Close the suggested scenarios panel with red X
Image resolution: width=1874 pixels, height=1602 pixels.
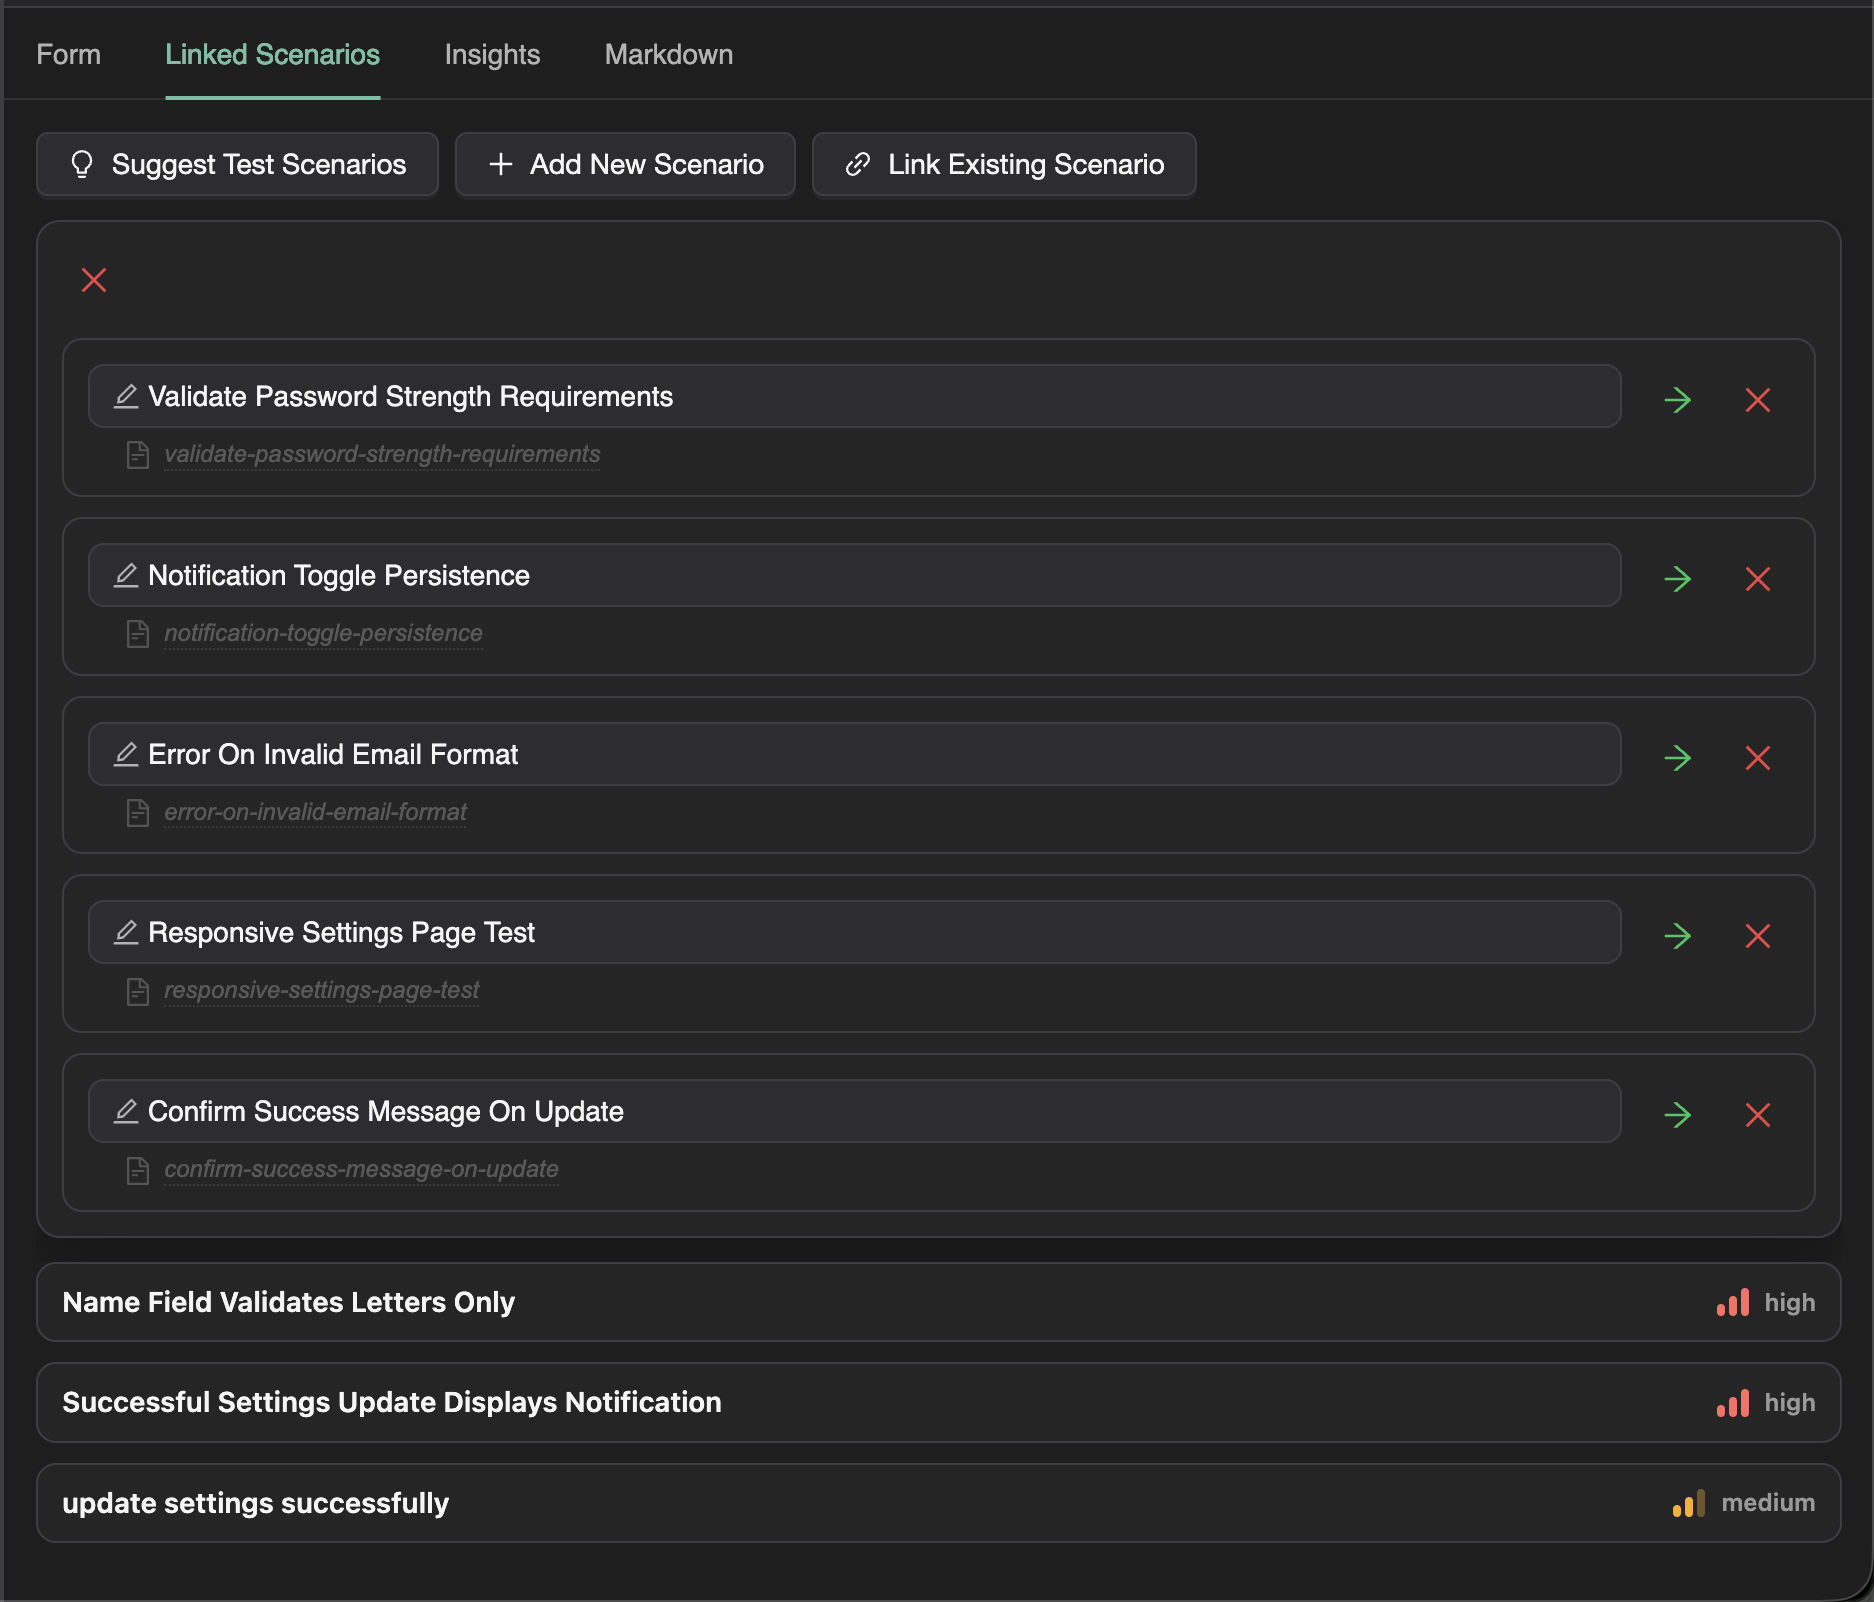94,280
